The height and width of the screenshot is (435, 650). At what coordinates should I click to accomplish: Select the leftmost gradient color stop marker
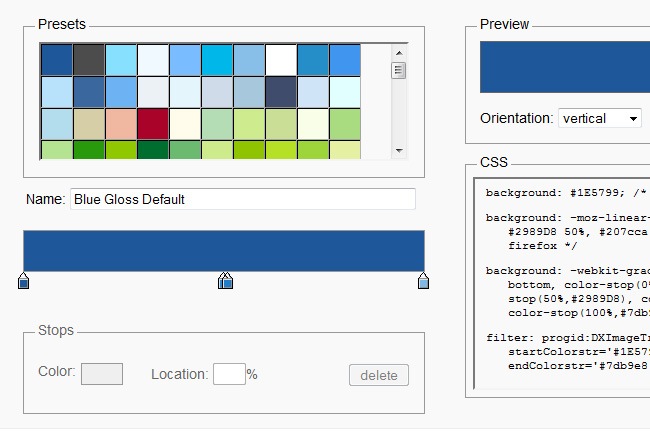tap(23, 282)
